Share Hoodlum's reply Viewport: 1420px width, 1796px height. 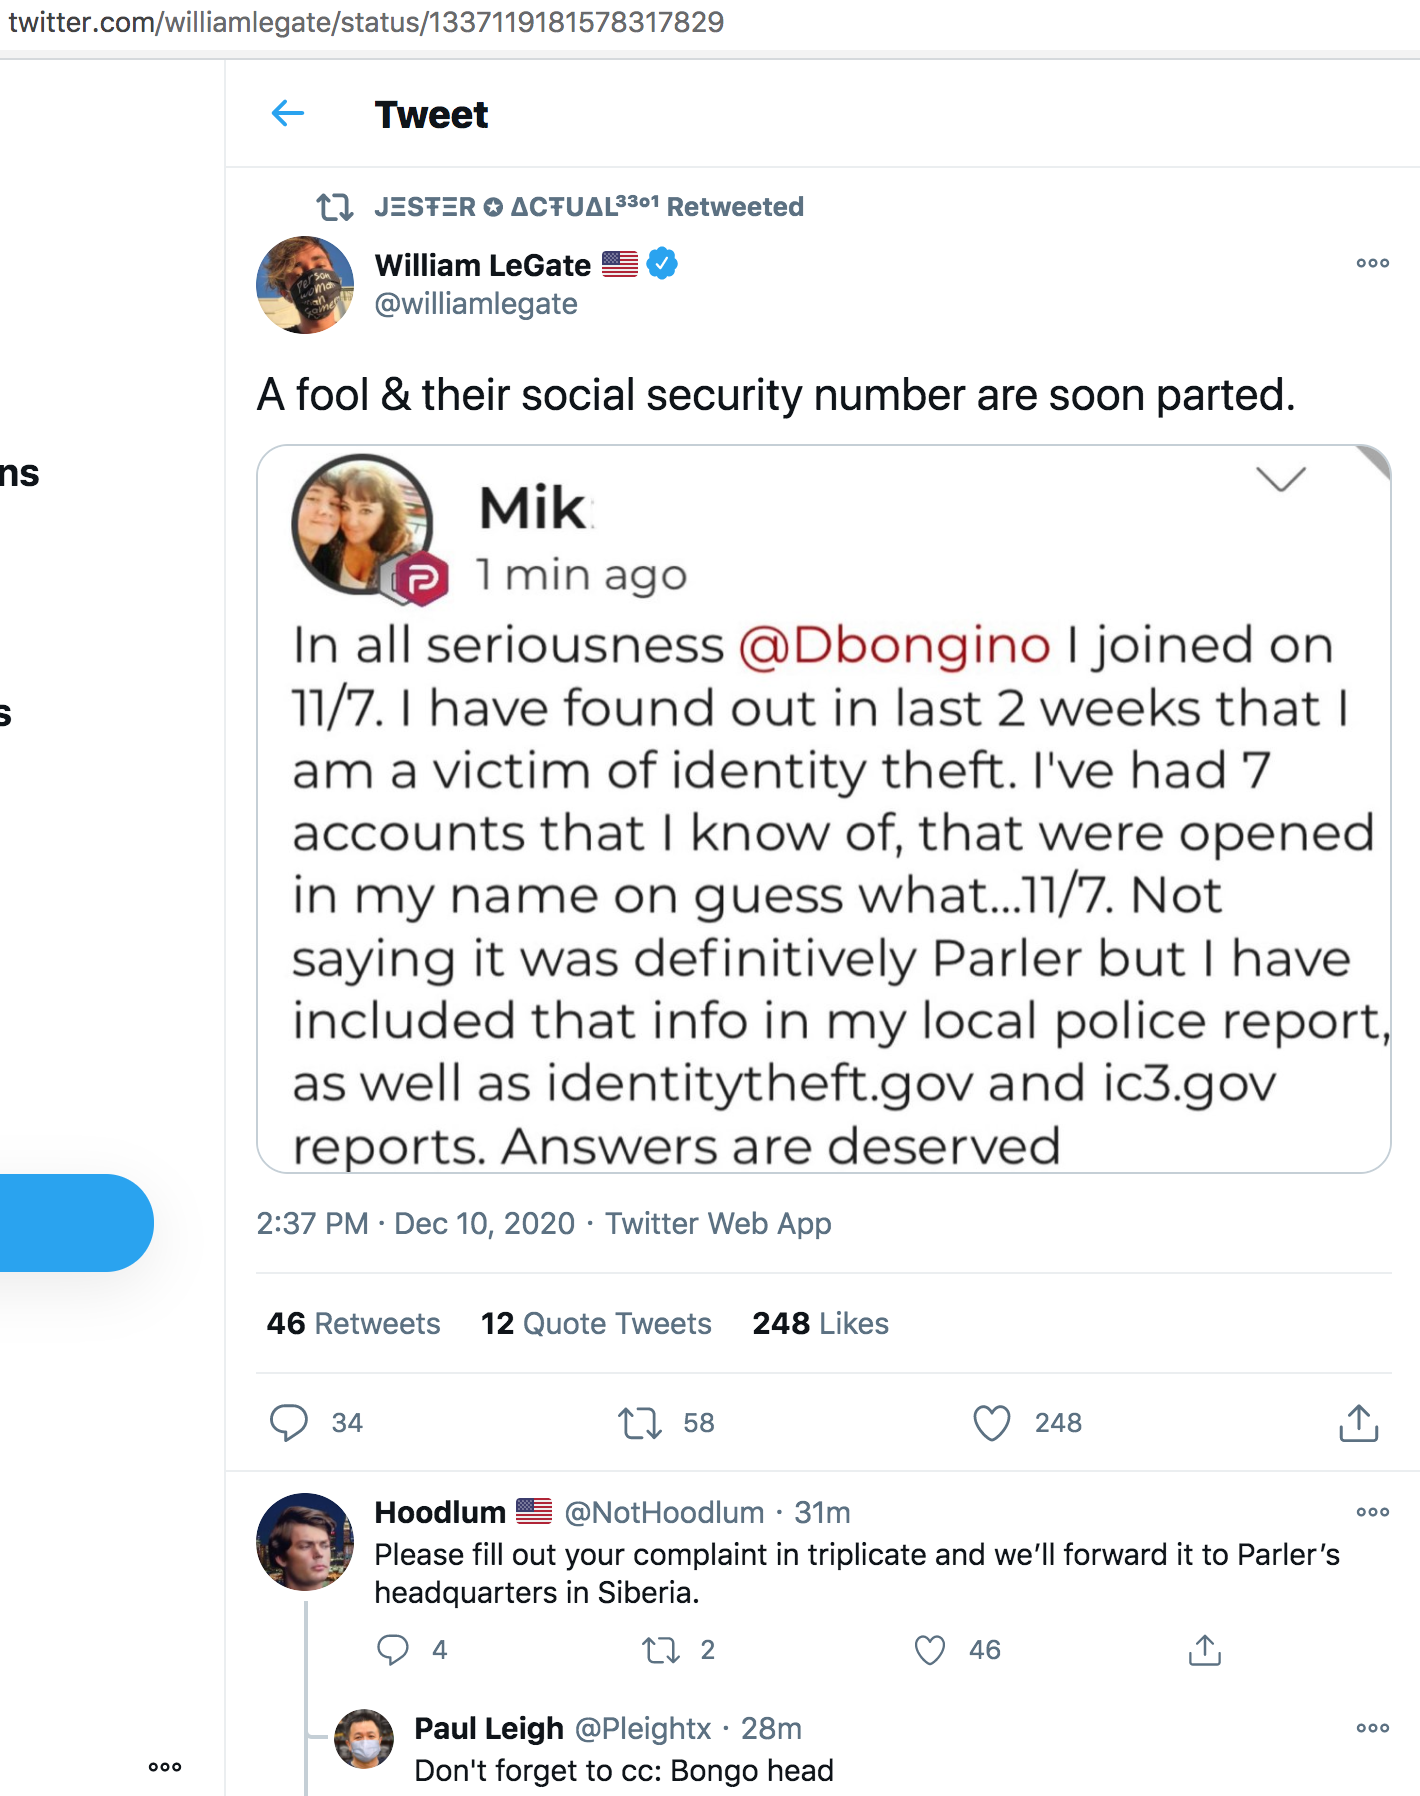[x=1205, y=1649]
